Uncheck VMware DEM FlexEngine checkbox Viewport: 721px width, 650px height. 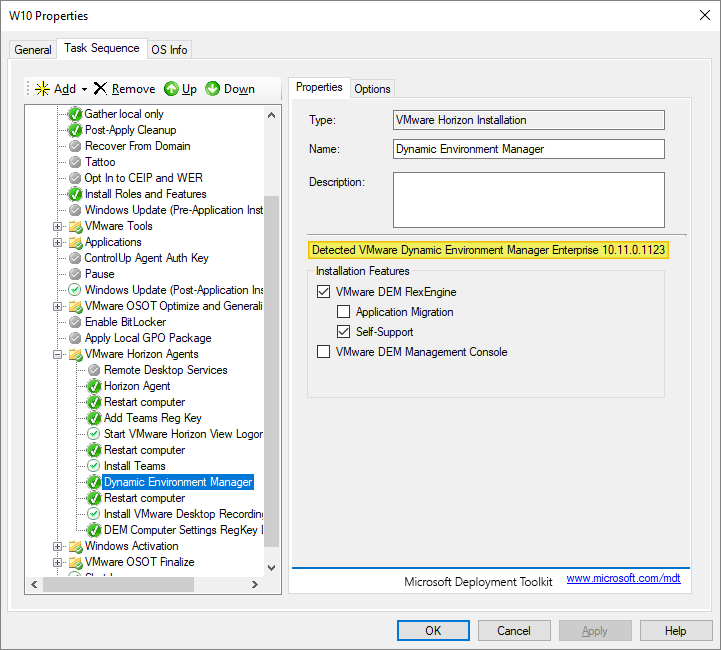pyautogui.click(x=323, y=292)
